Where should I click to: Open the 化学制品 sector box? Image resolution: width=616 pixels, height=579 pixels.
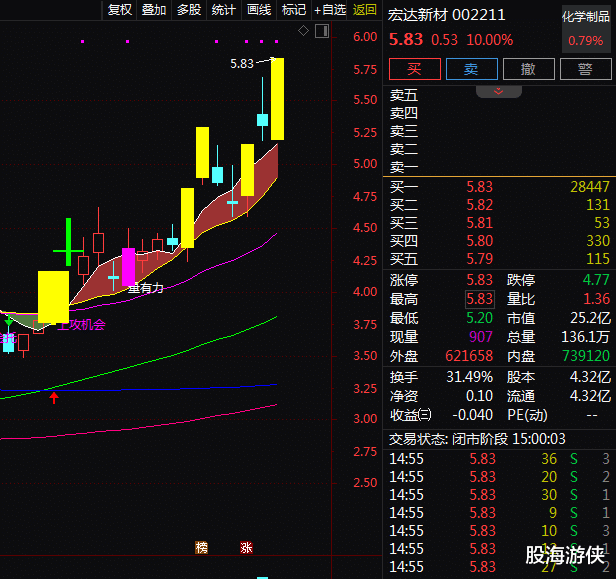[586, 29]
